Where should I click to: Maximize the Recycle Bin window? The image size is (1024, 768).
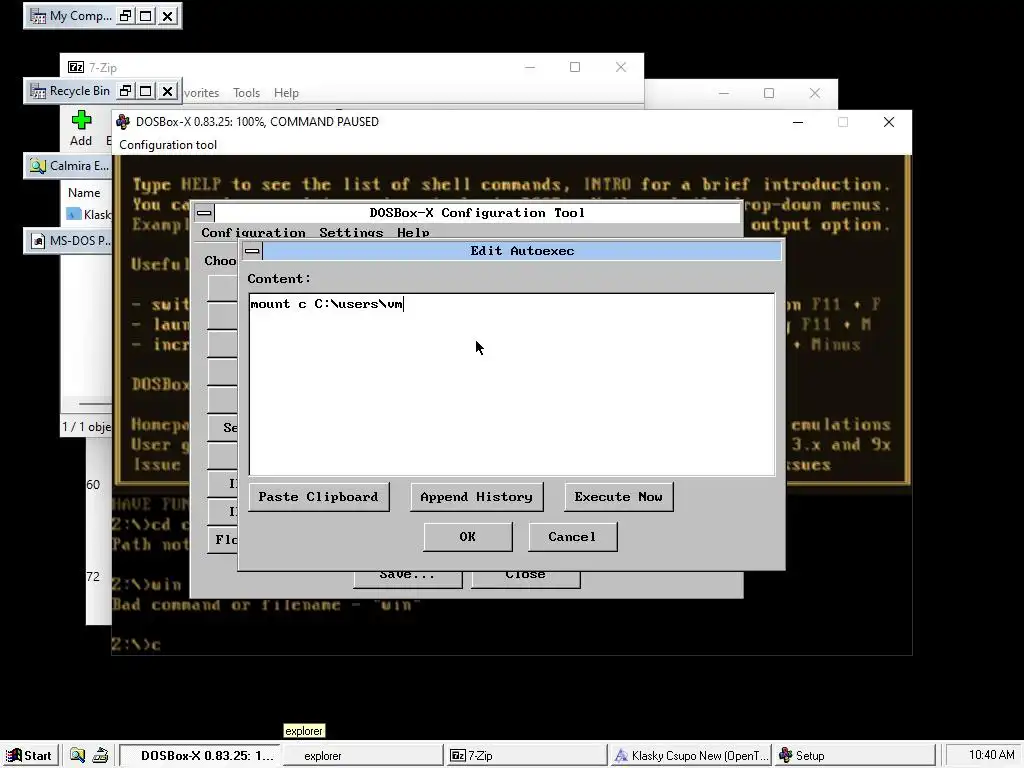click(x=146, y=91)
